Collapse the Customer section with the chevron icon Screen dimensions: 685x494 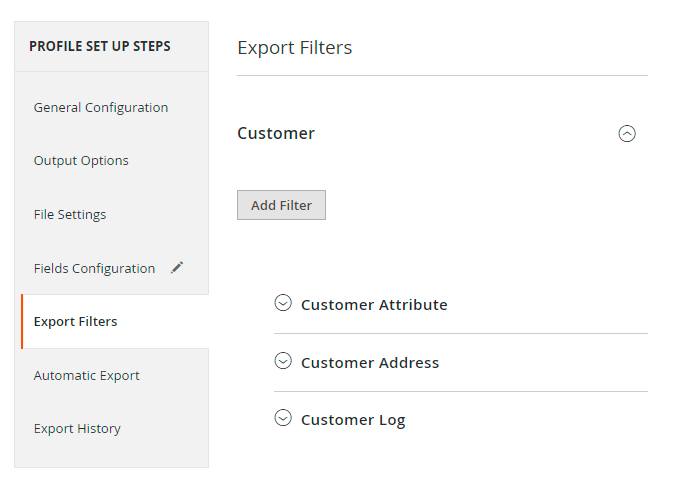point(627,134)
